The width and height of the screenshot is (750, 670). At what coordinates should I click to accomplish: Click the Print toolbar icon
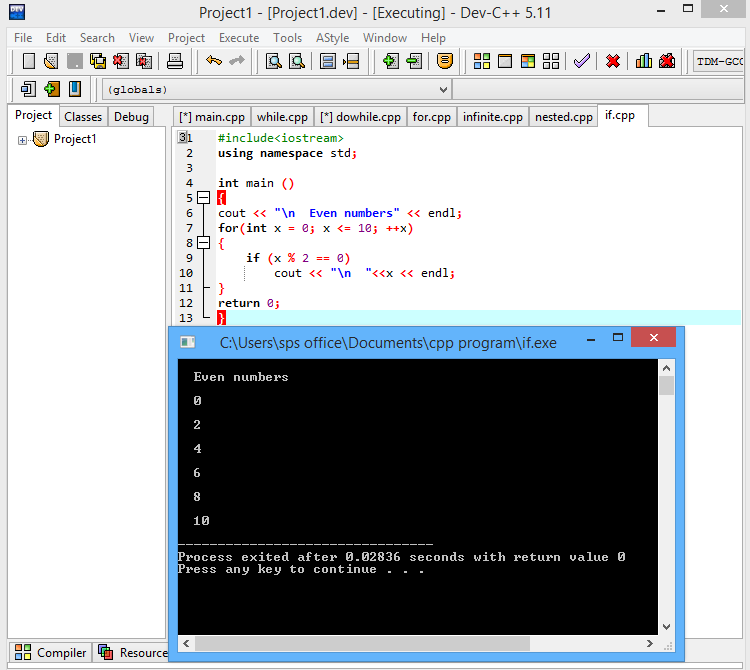point(175,61)
